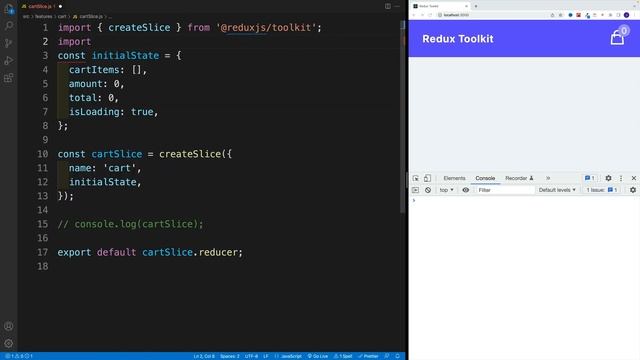The width and height of the screenshot is (640, 360).
Task: Open the Chrome three-dot menu
Action: [x=635, y=15]
